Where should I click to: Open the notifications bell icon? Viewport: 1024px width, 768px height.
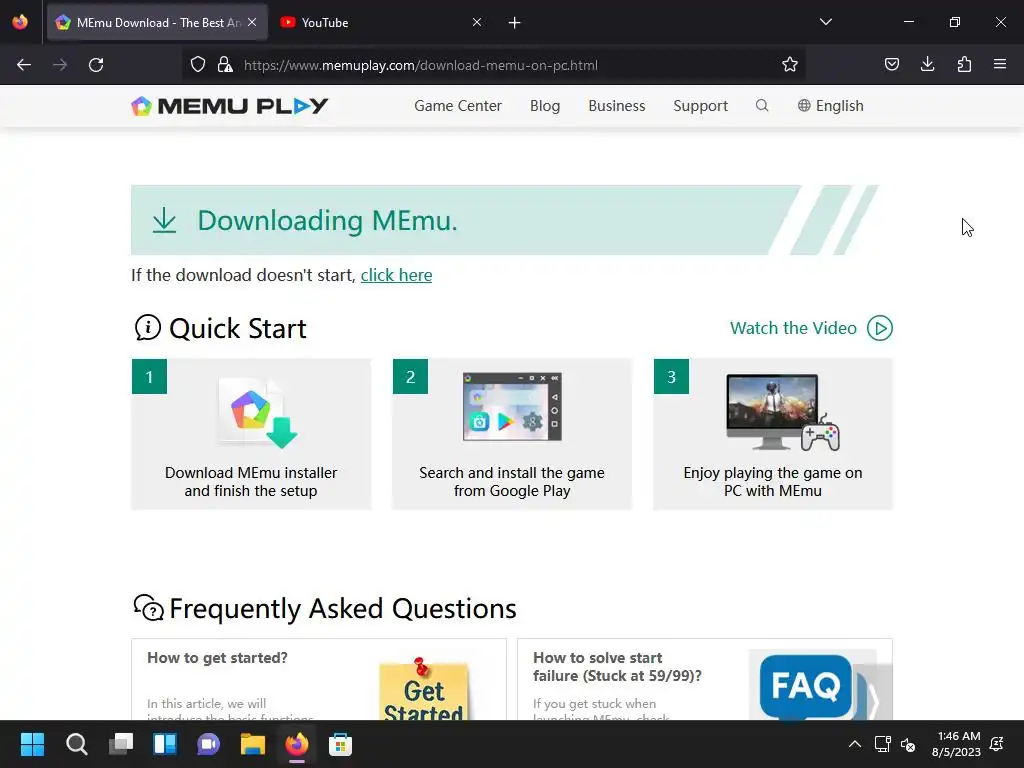pos(997,744)
